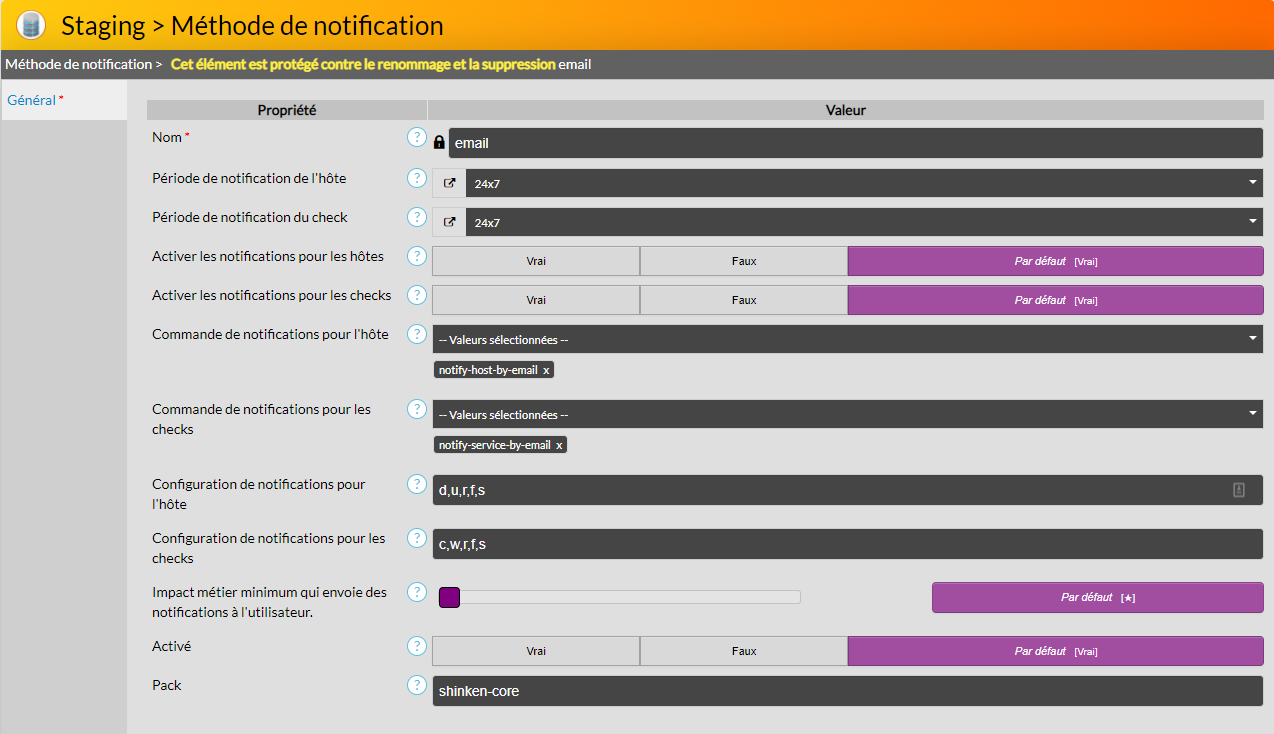Open host notification command values dropdown
Image resolution: width=1274 pixels, height=734 pixels.
click(x=846, y=339)
